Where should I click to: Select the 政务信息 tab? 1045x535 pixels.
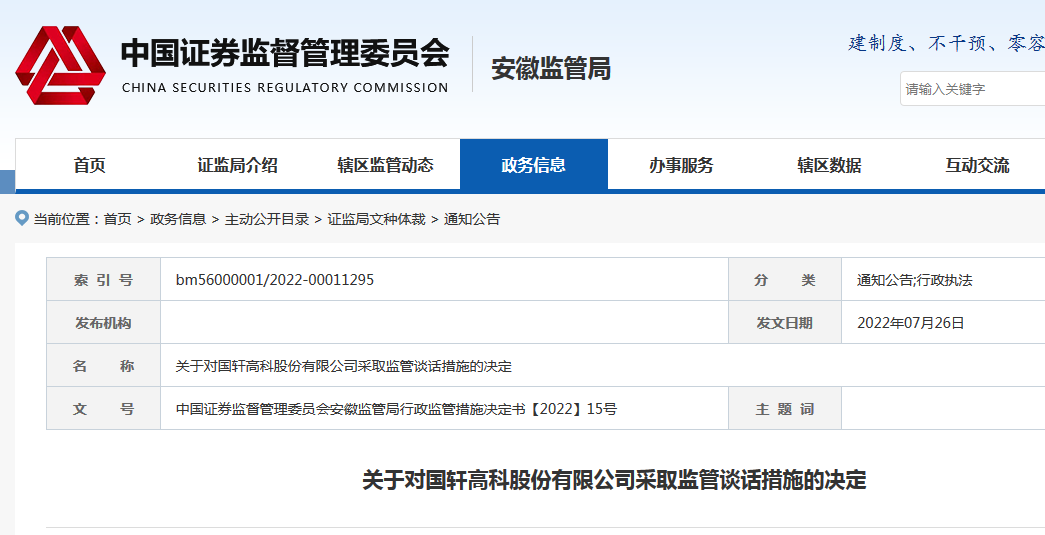click(x=533, y=165)
